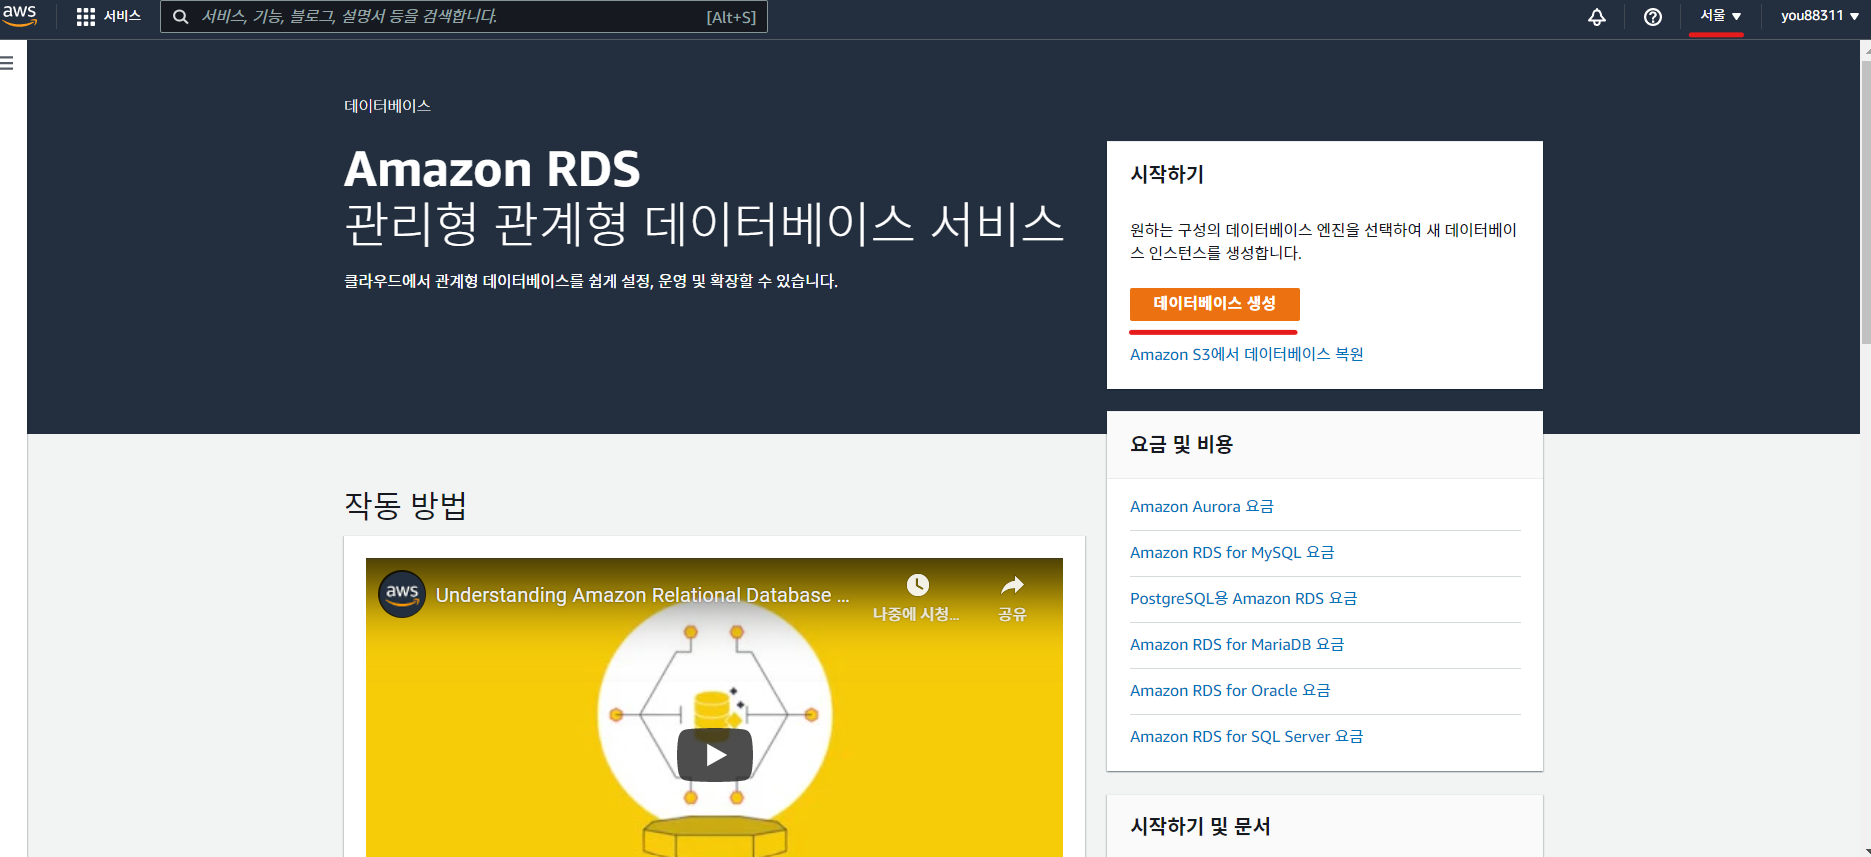Open Amazon RDS for MariaDB 요금 link
The image size is (1871, 857).
pos(1237,645)
